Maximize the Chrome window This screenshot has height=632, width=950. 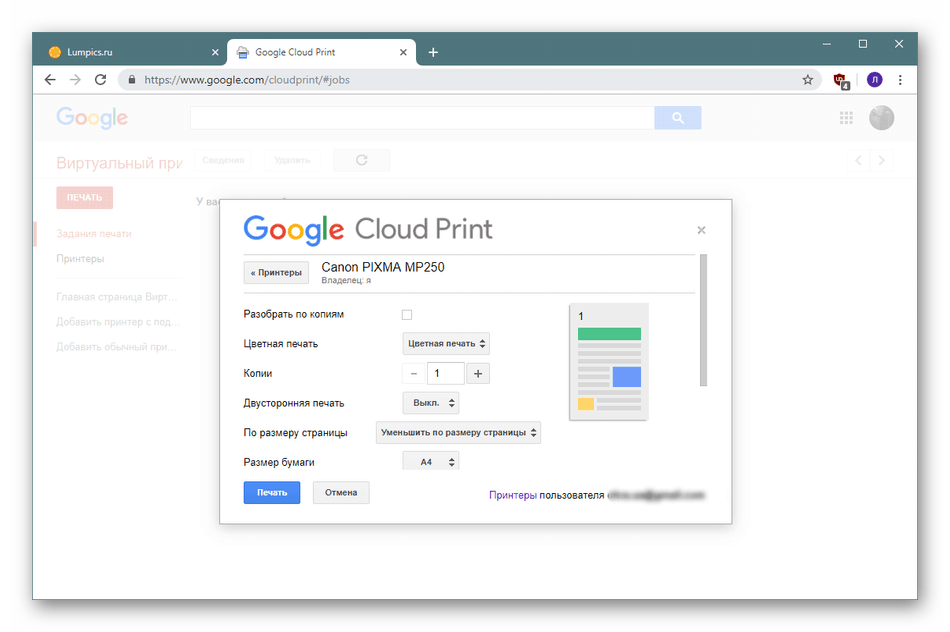pos(863,44)
